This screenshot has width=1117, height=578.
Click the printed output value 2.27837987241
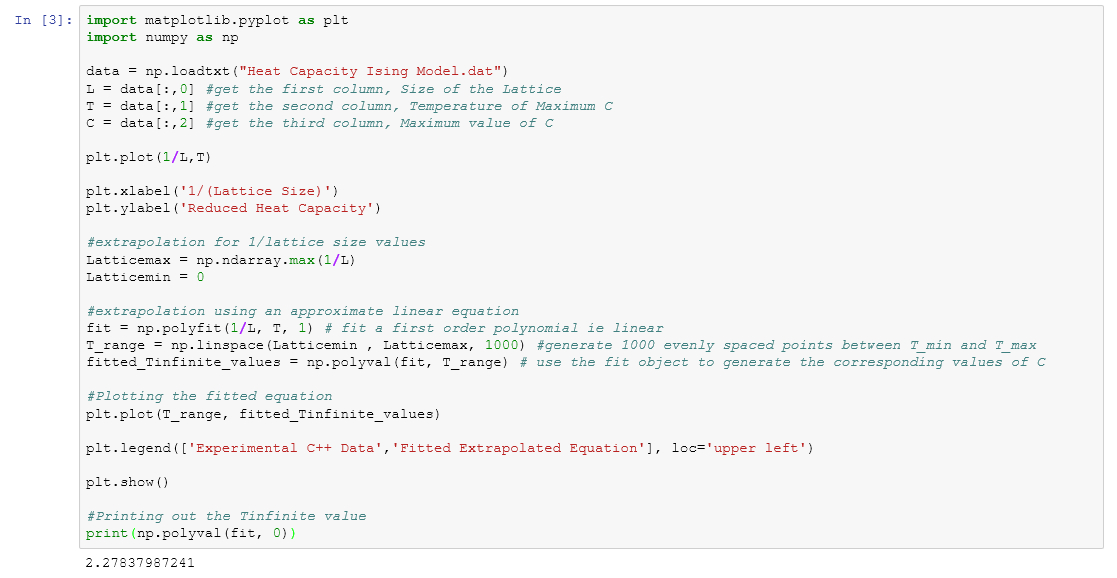click(x=141, y=562)
